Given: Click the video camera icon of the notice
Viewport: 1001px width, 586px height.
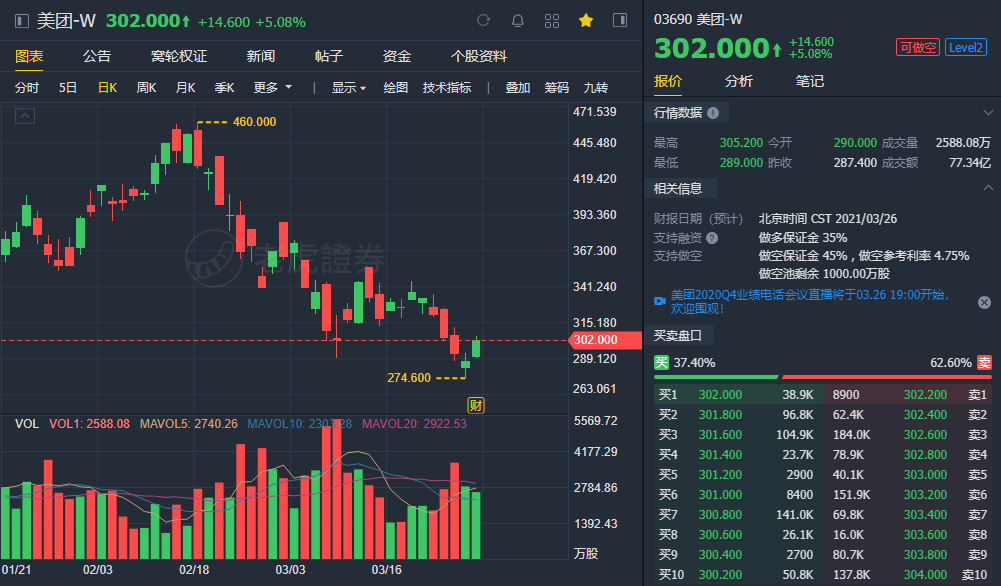Looking at the screenshot, I should (660, 301).
